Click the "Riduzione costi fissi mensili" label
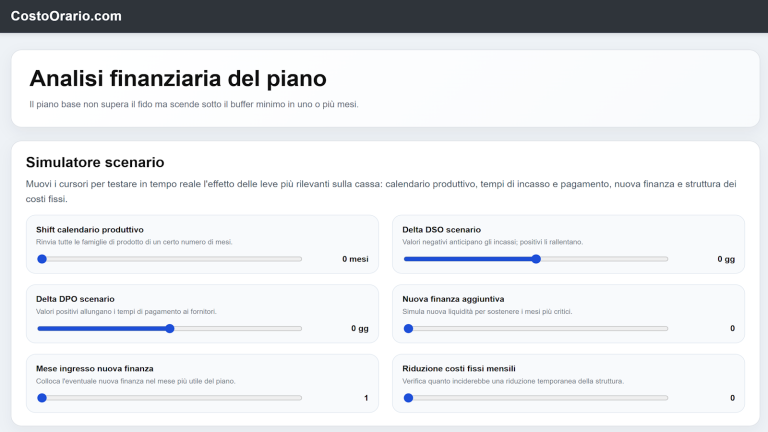 [x=459, y=368]
